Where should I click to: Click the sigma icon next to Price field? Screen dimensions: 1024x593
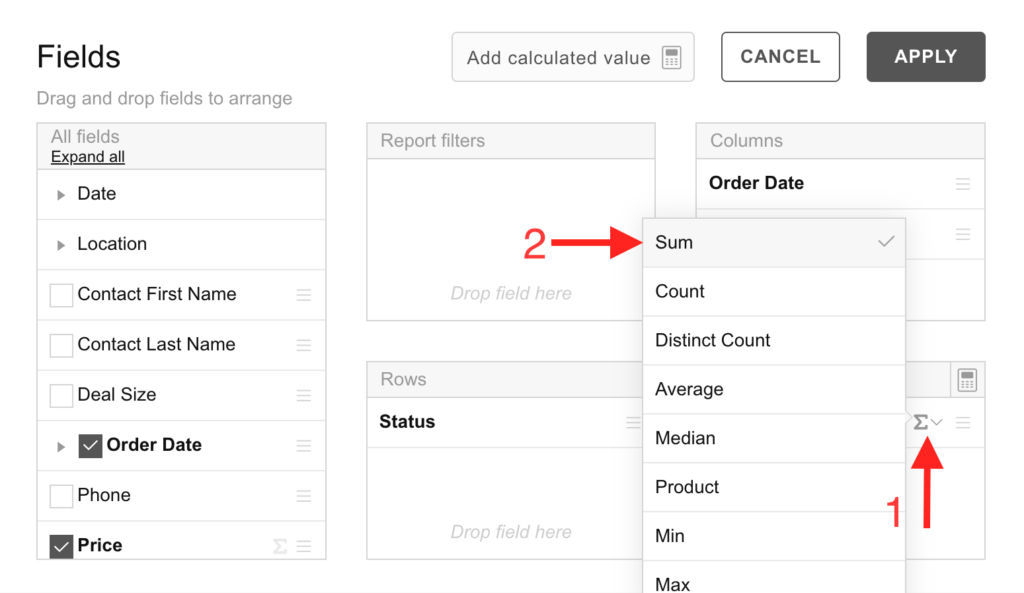point(279,545)
